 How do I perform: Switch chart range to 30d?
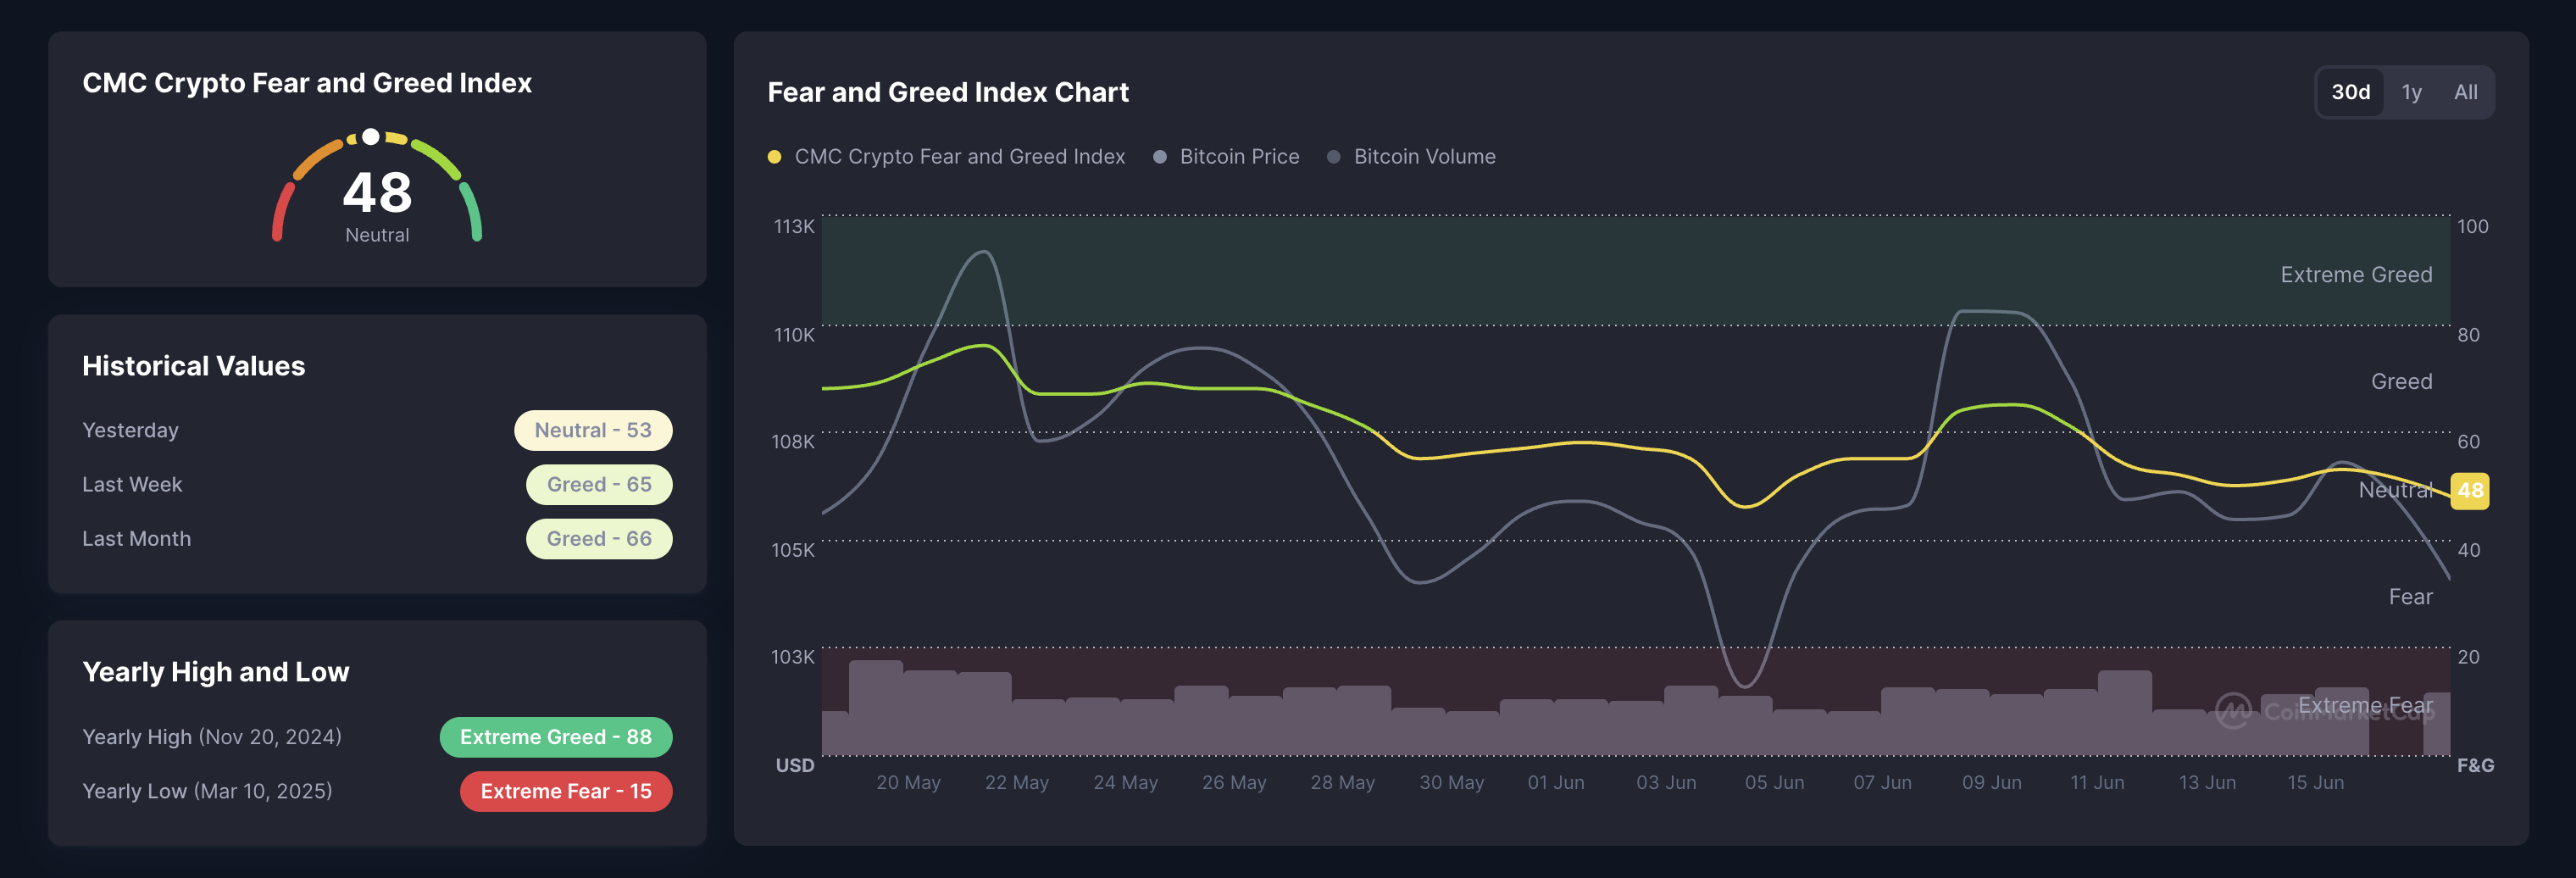click(x=2350, y=92)
